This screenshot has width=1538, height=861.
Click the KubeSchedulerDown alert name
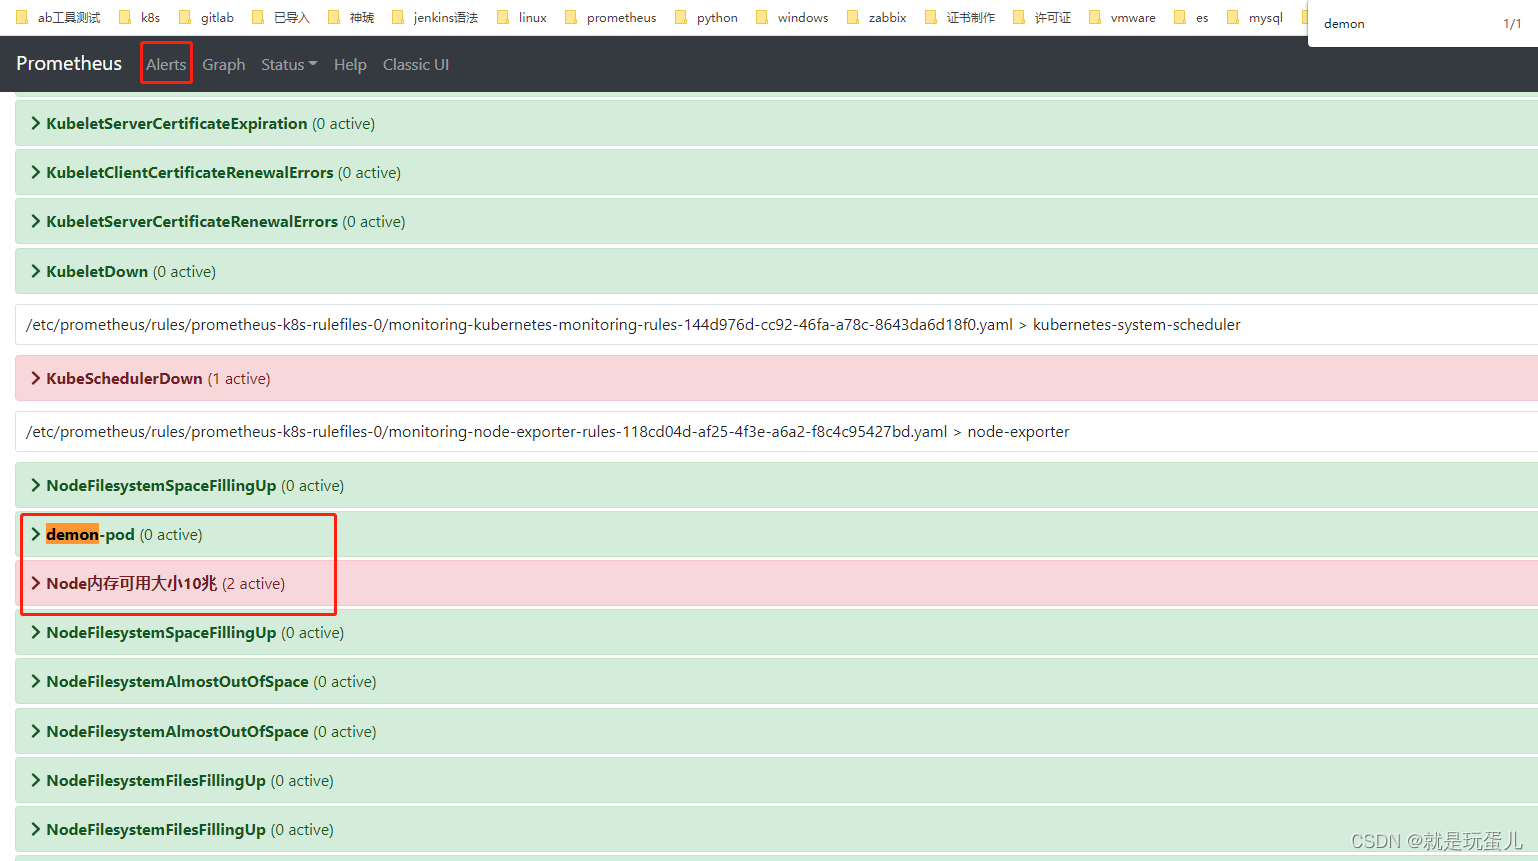click(x=124, y=378)
